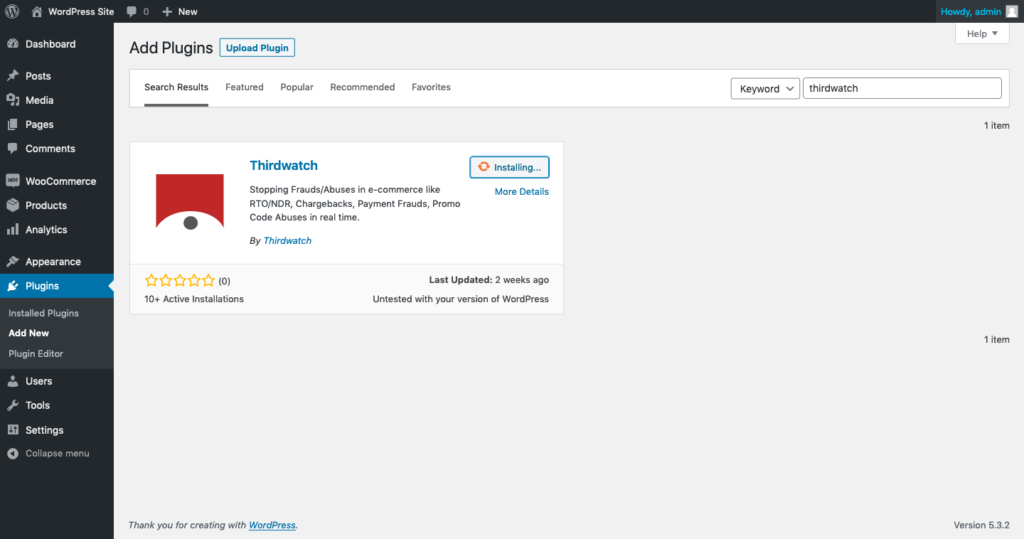Click the Add Plugins page heading
This screenshot has width=1024, height=539.
point(171,48)
